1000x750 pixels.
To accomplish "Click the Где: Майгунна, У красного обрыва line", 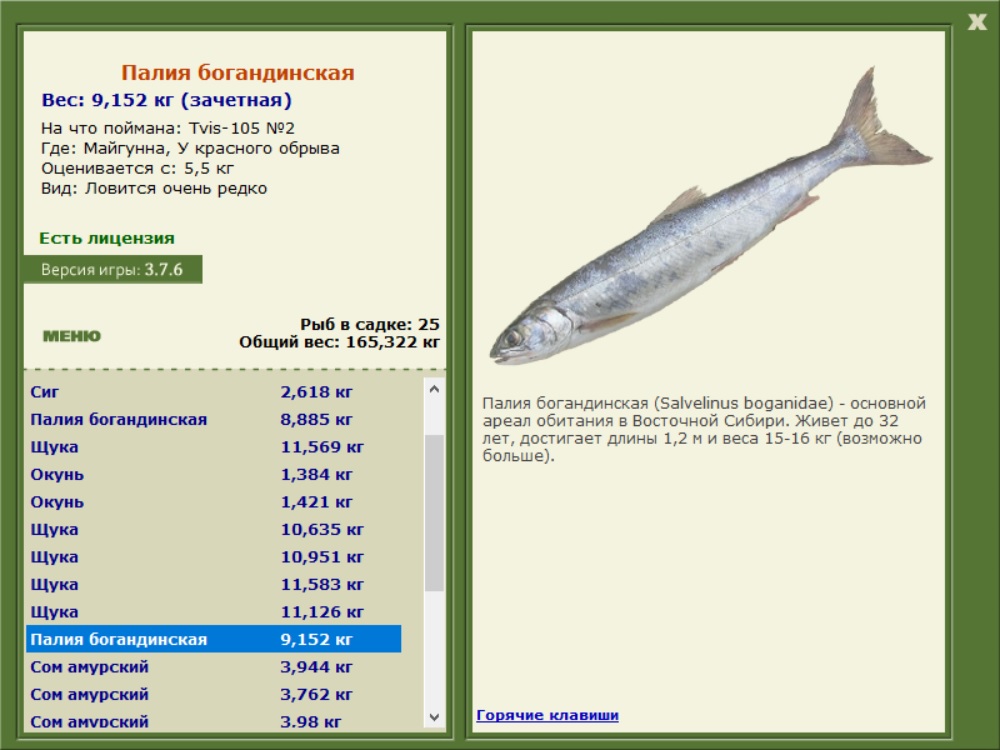I will pyautogui.click(x=190, y=148).
